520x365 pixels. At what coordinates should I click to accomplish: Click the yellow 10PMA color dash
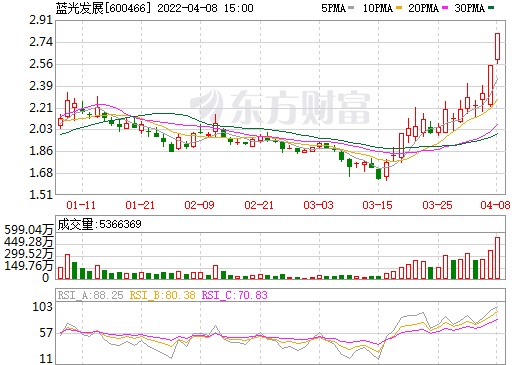399,7
